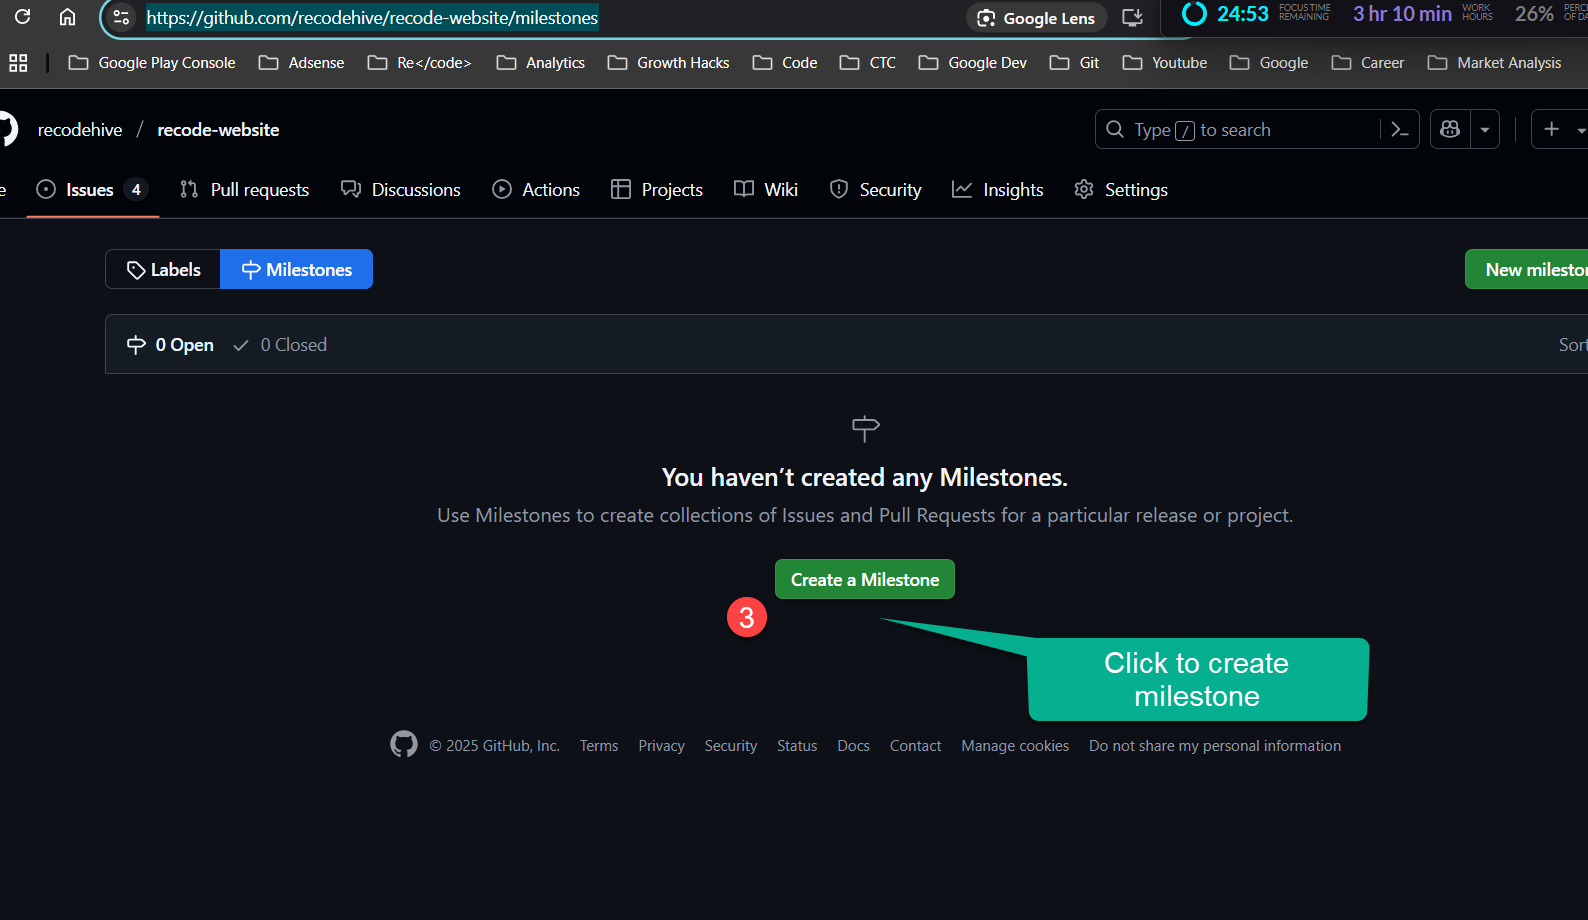Click the GitHub logo in header

coord(7,130)
